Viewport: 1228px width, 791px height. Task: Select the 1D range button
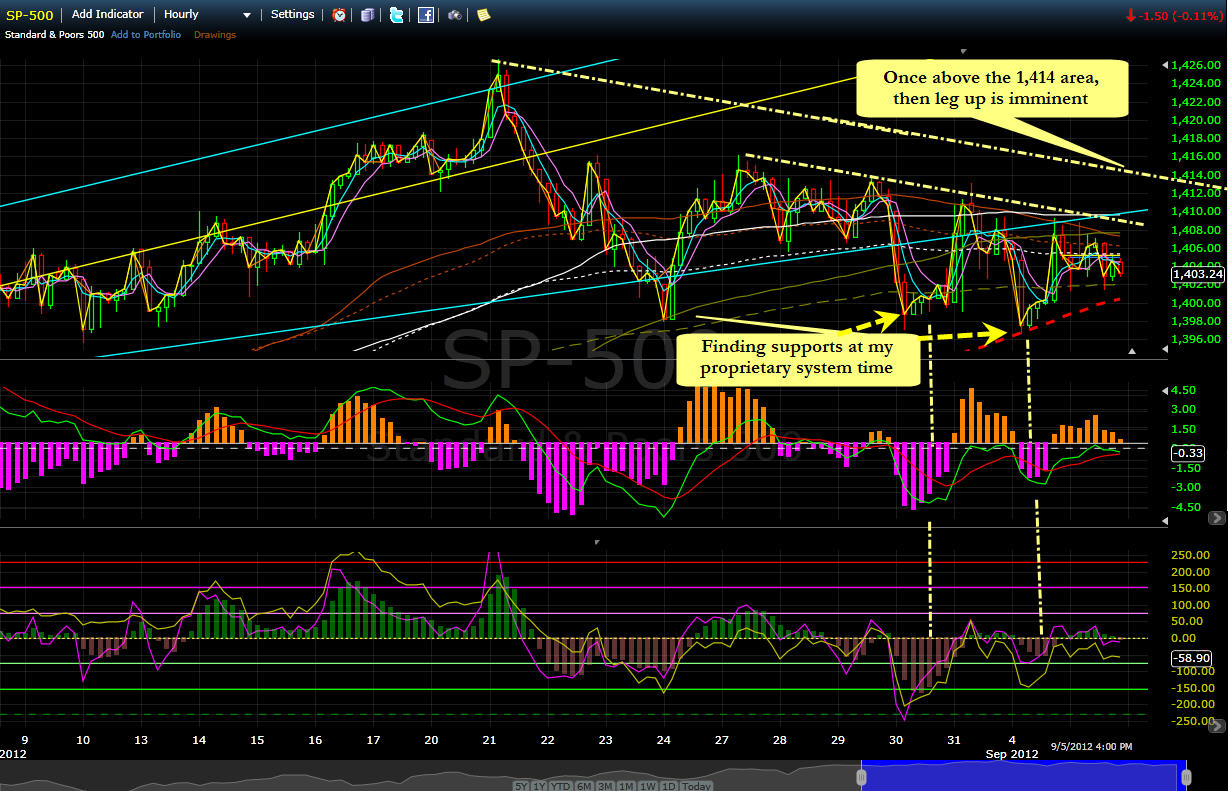coord(669,786)
